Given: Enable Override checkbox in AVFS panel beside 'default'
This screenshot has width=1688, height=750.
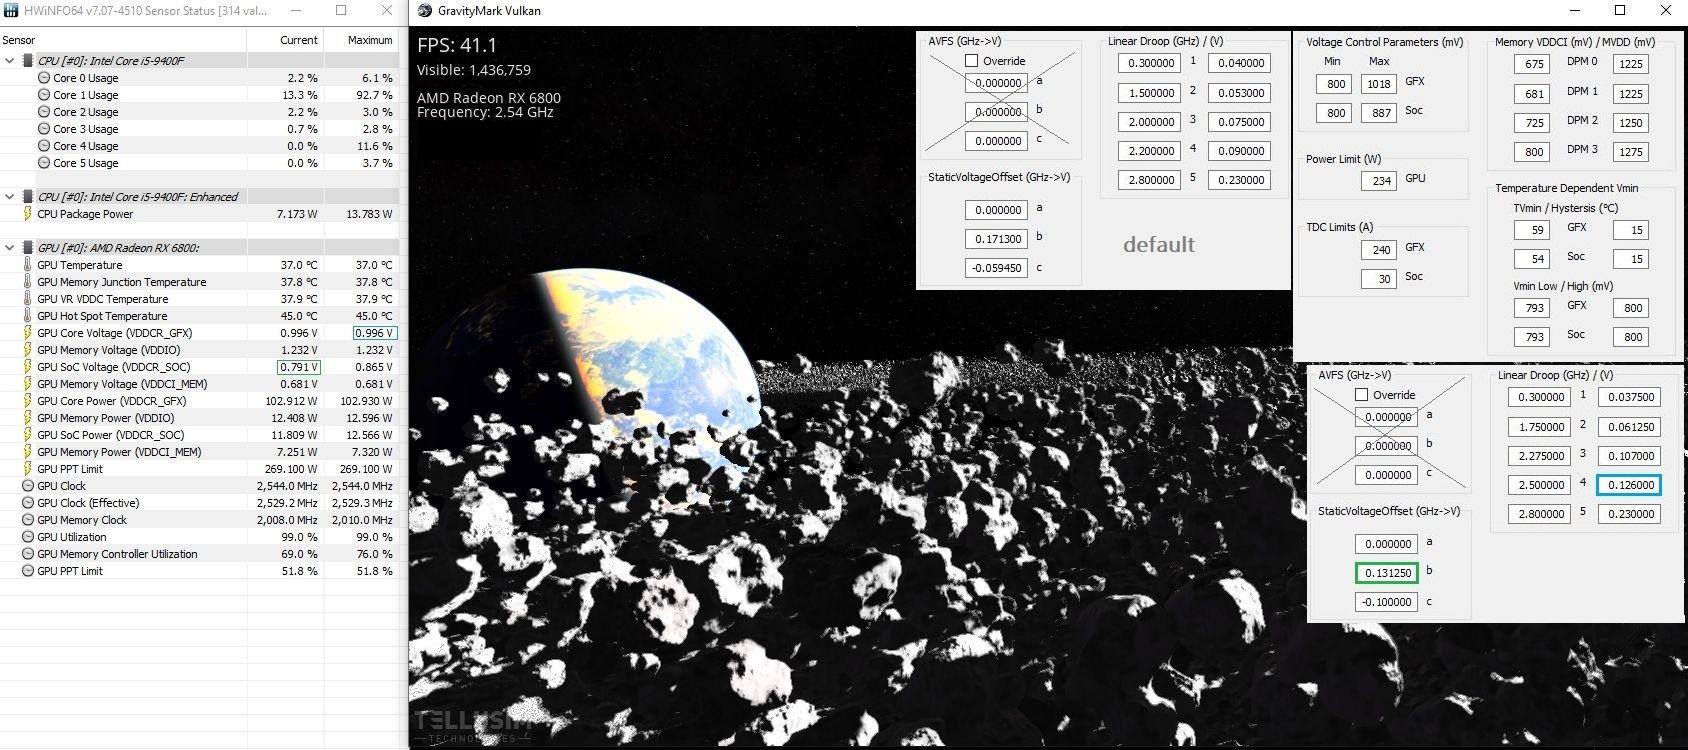Looking at the screenshot, I should 971,61.
